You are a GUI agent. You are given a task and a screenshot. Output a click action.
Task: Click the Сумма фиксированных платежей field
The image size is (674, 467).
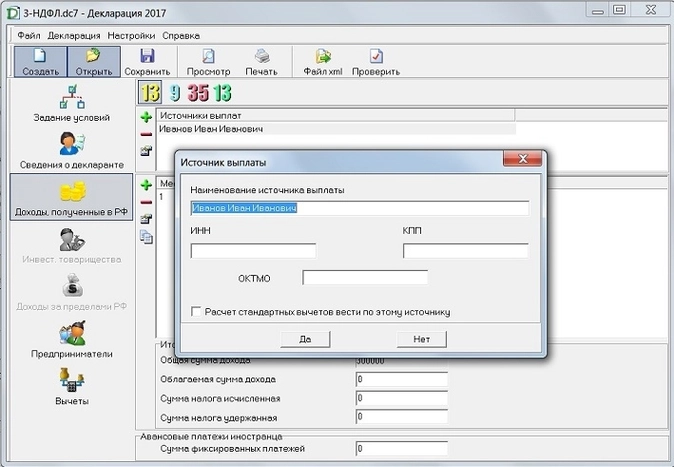tap(401, 449)
